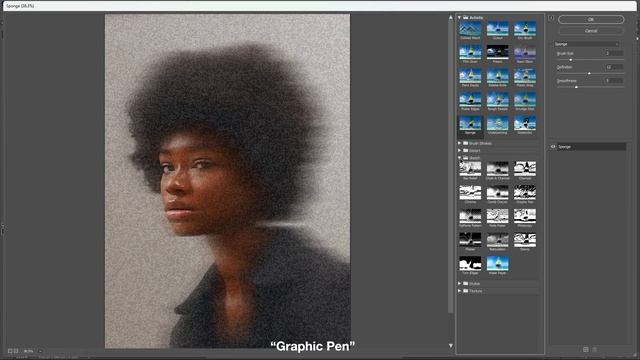Add a new effect layer
The height and width of the screenshot is (360, 640).
click(586, 350)
